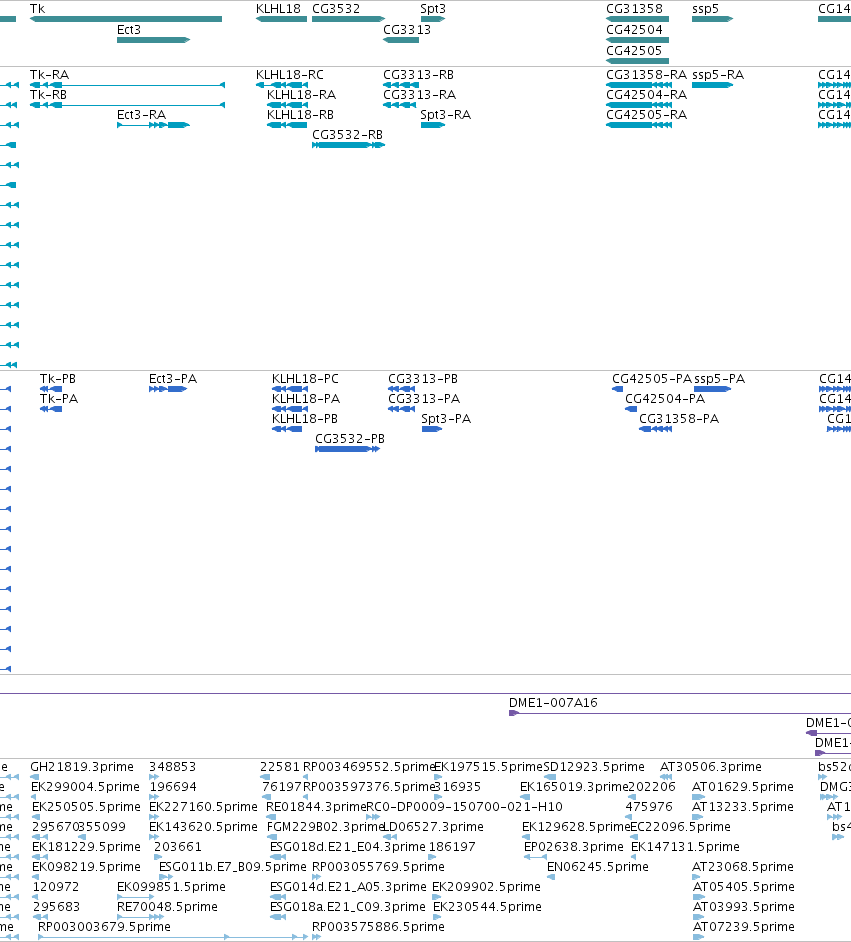Select the EC22096.5prime EST label
Viewport: 851px width, 942px height.
(680, 827)
